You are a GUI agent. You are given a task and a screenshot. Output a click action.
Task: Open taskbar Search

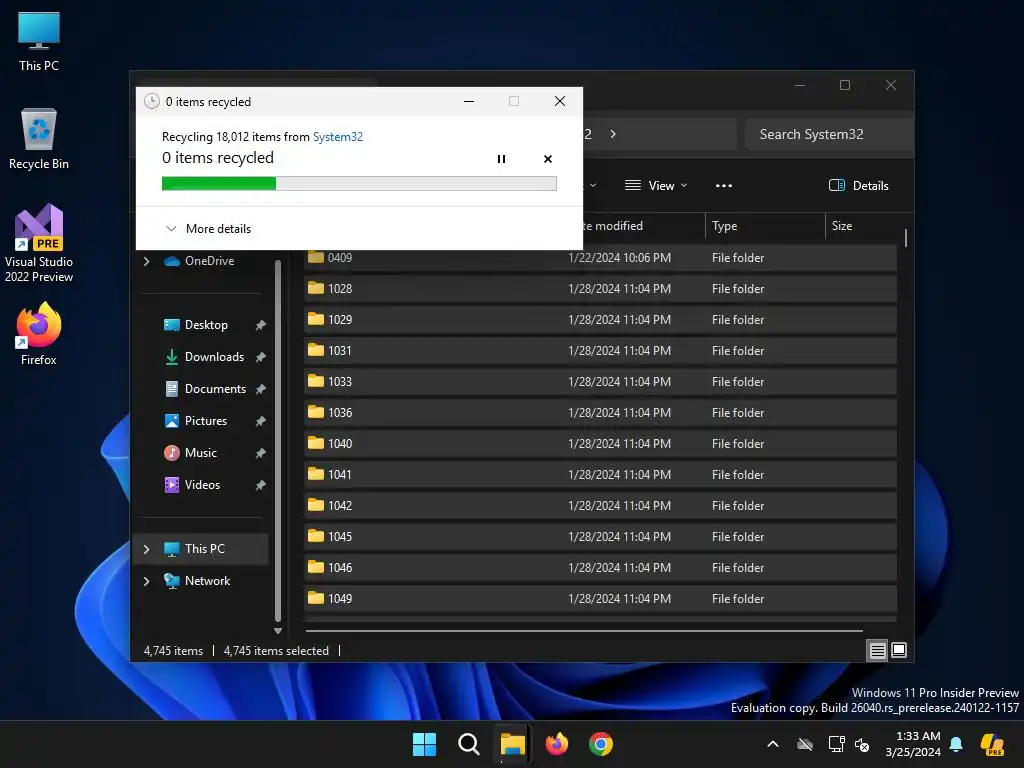(468, 744)
